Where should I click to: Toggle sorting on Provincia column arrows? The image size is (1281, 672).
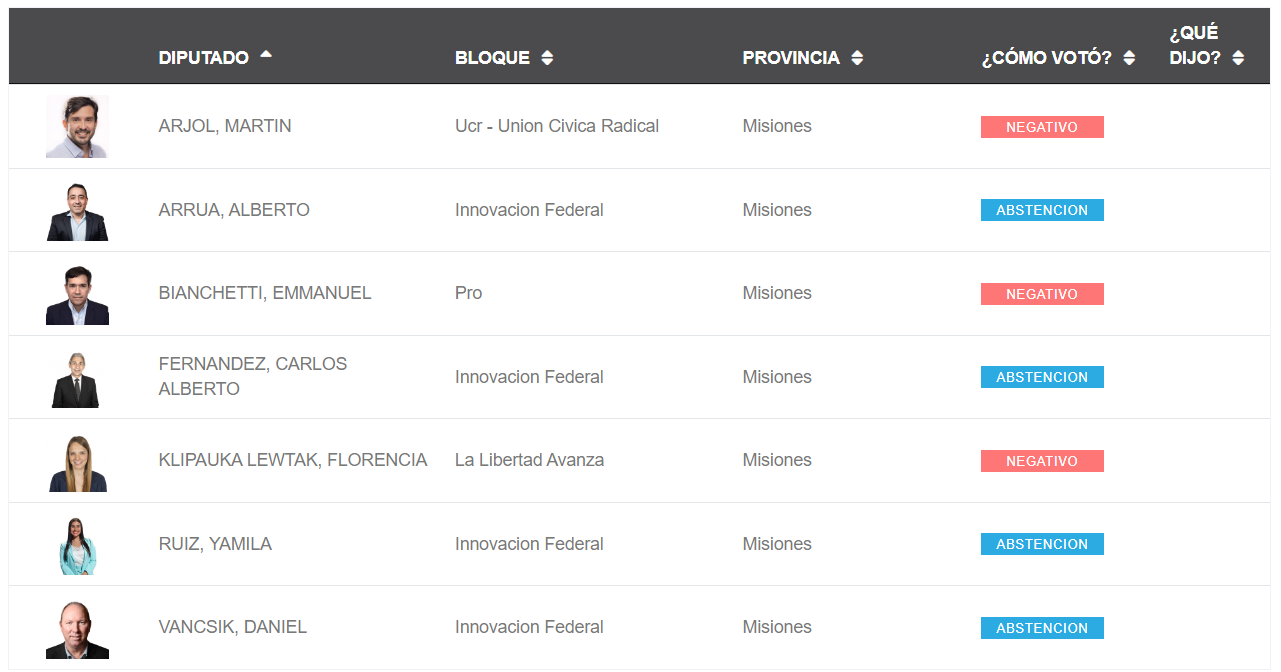point(857,58)
